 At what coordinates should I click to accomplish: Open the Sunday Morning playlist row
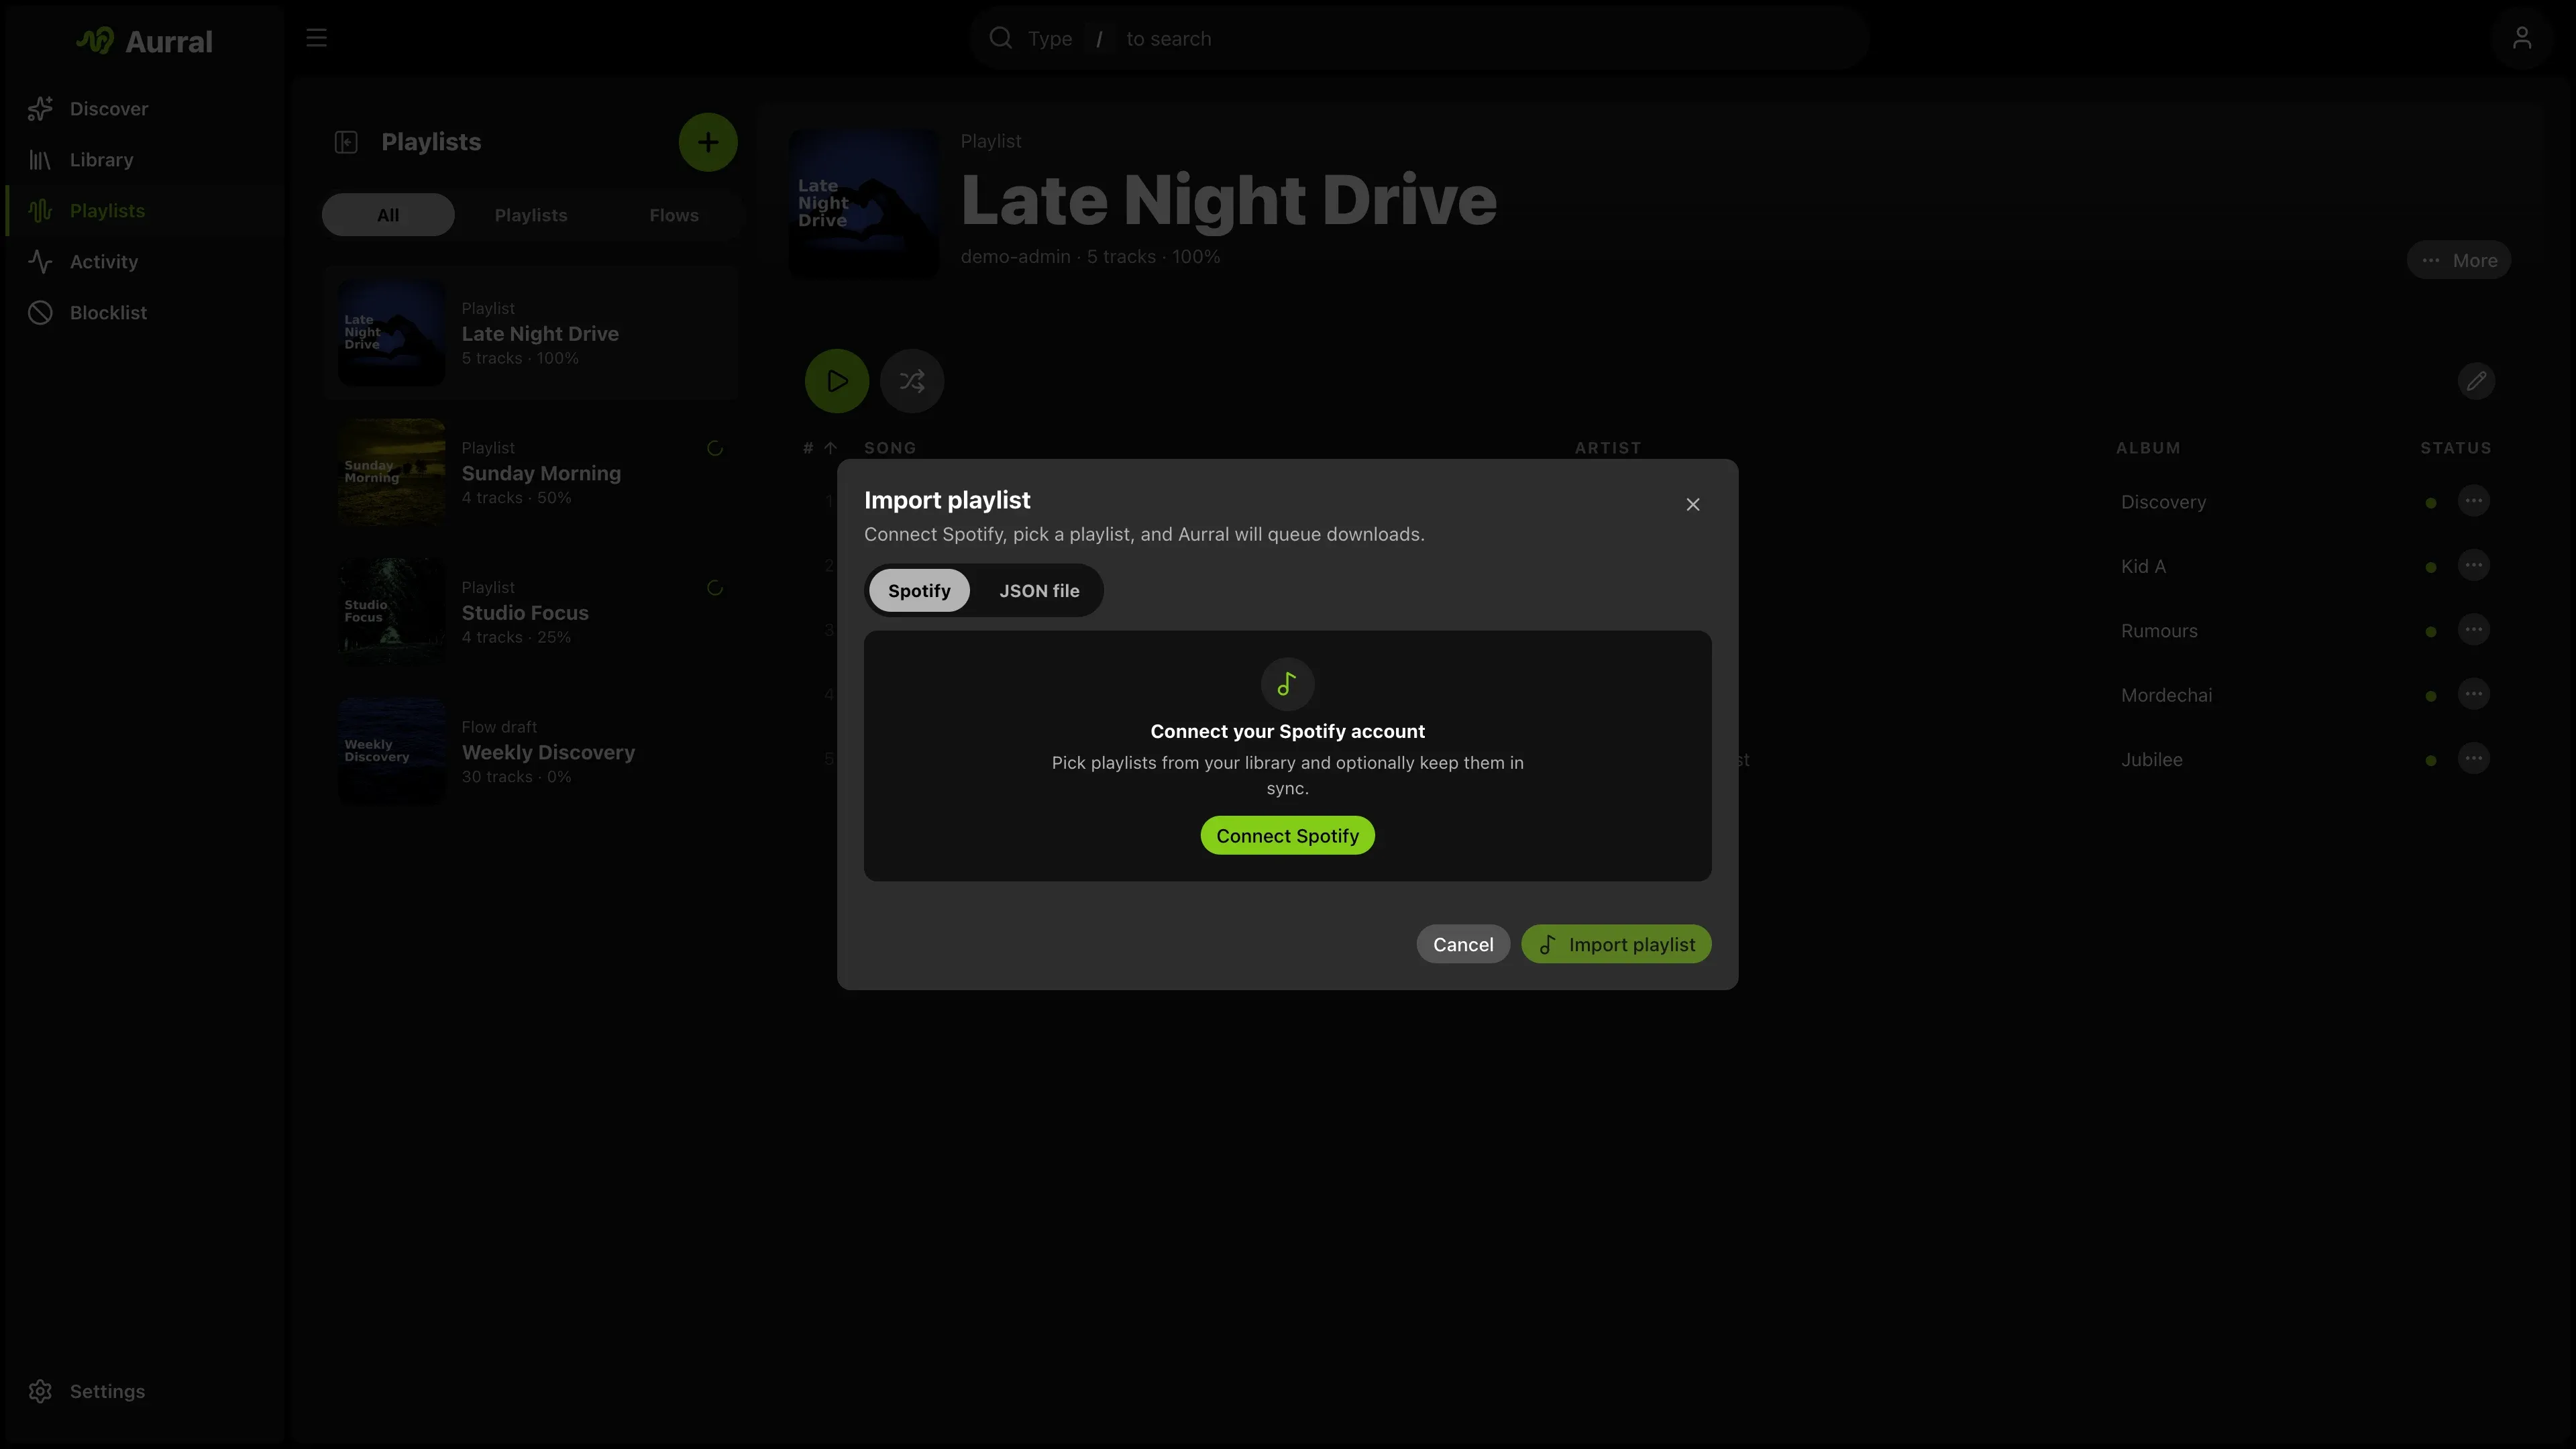pyautogui.click(x=531, y=472)
